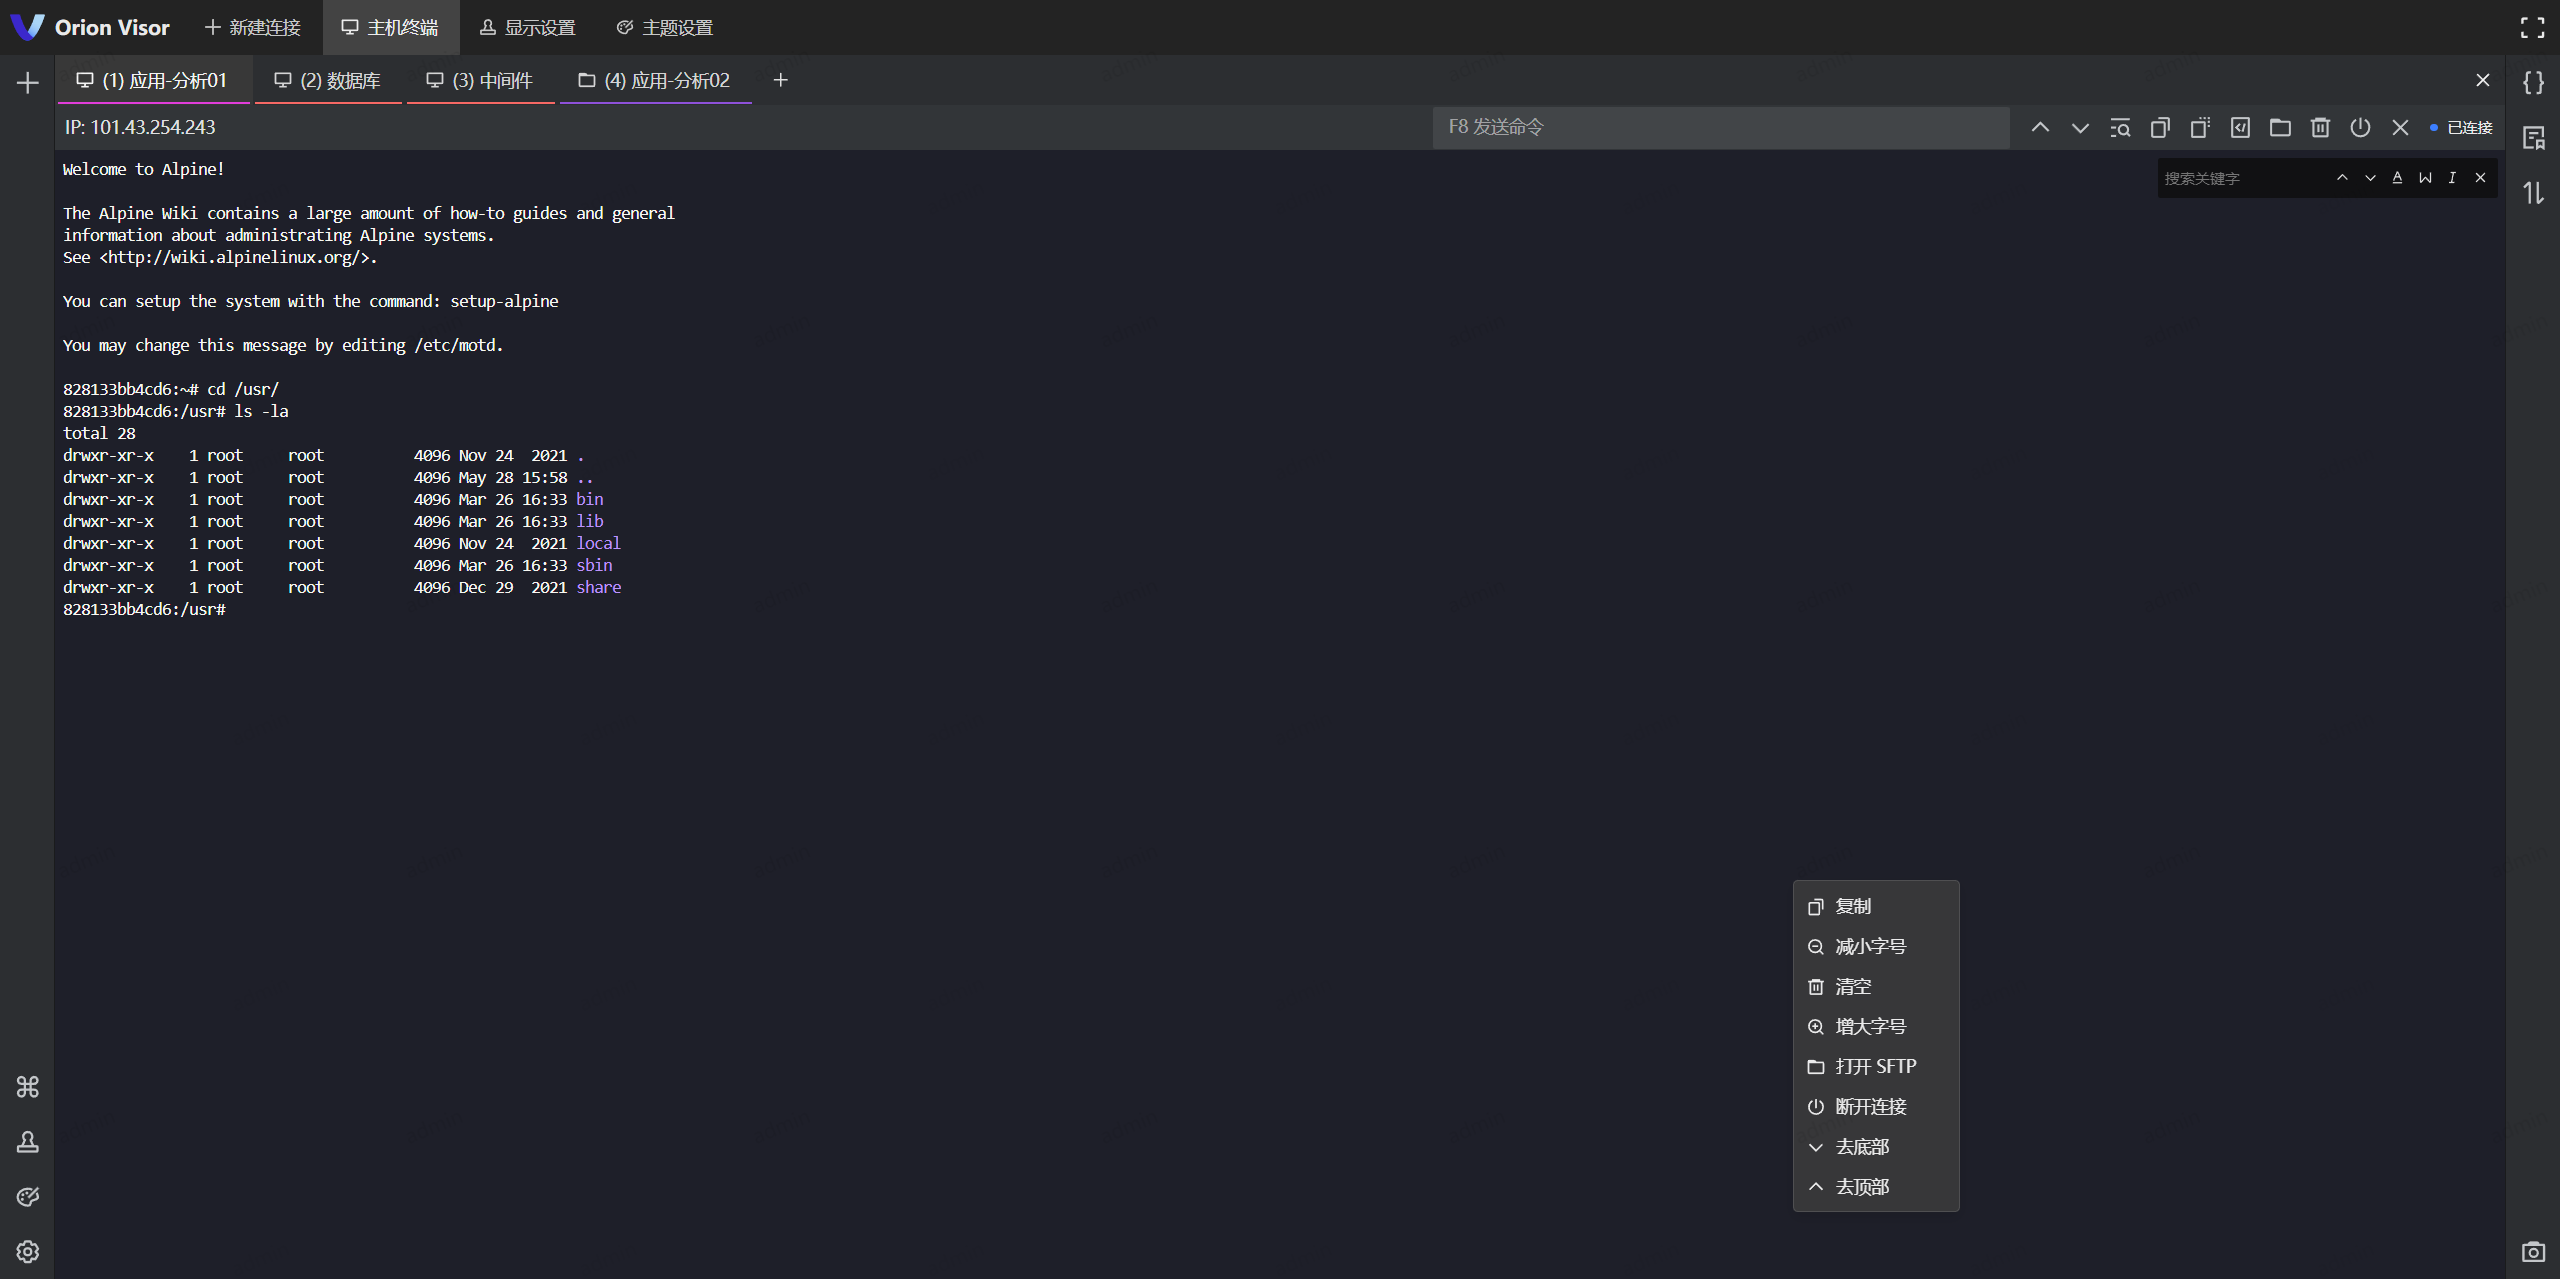
Task: Click the SFTP folder icon in toolbar
Action: point(2280,128)
